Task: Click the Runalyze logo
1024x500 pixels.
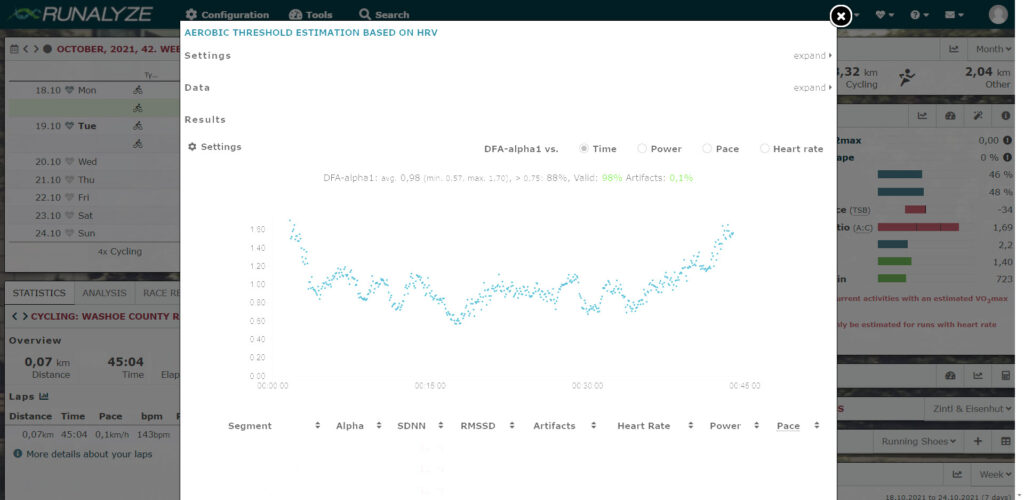Action: pyautogui.click(x=78, y=14)
